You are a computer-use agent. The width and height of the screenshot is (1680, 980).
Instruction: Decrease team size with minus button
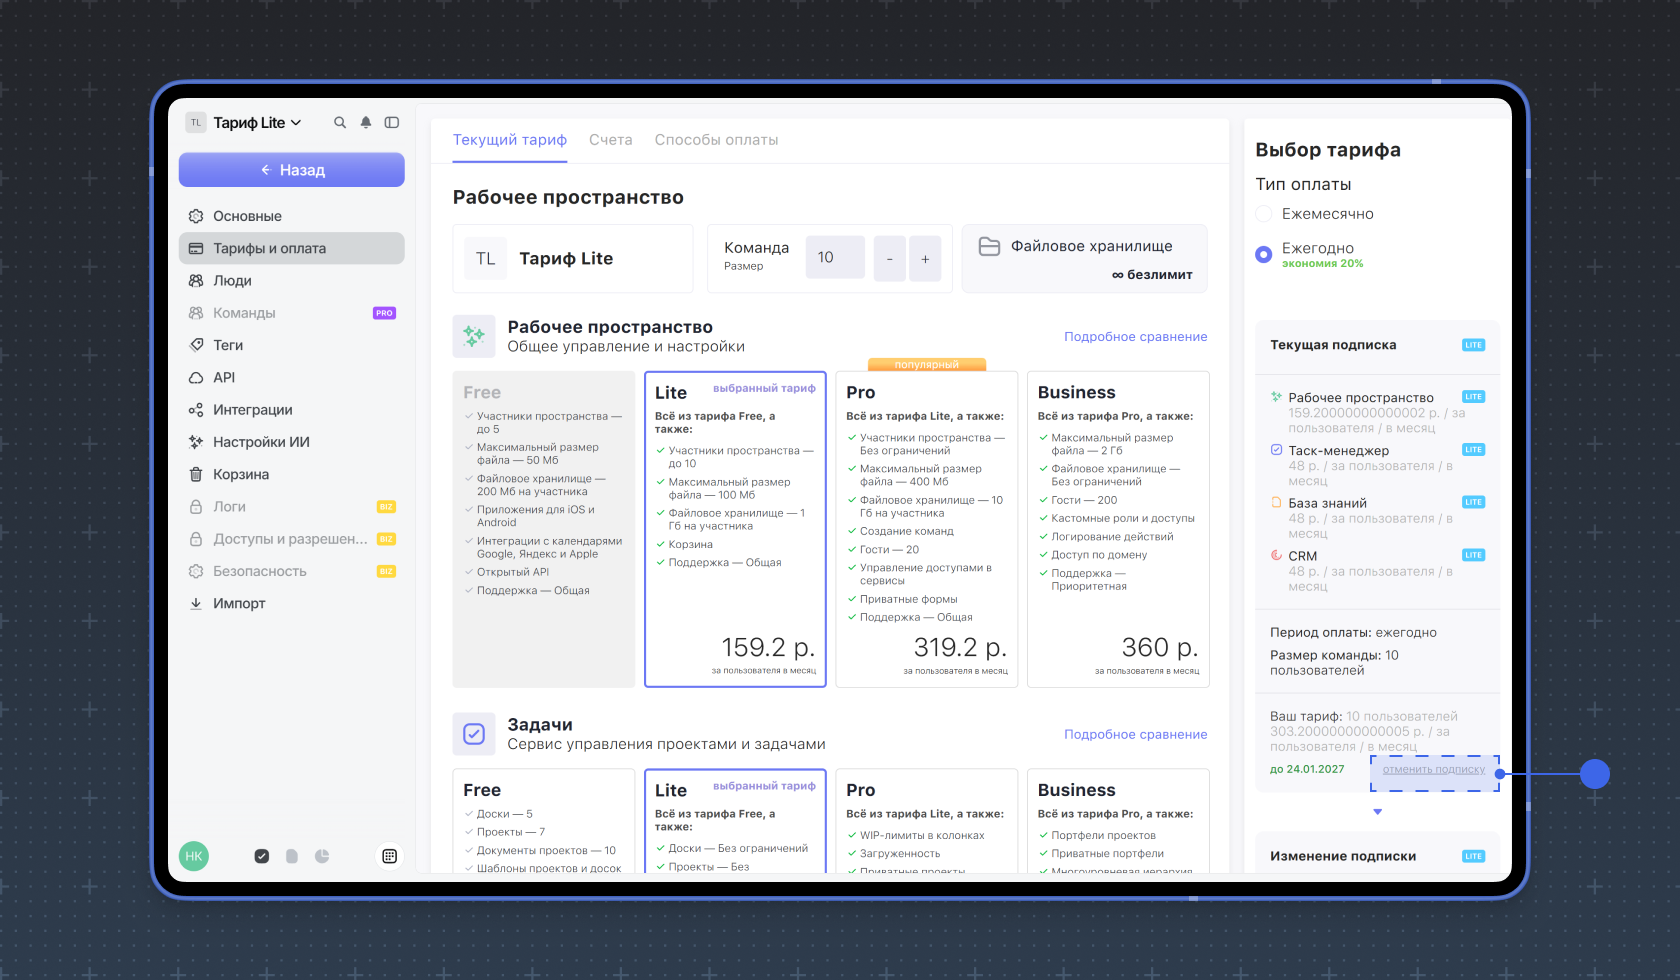coord(890,259)
